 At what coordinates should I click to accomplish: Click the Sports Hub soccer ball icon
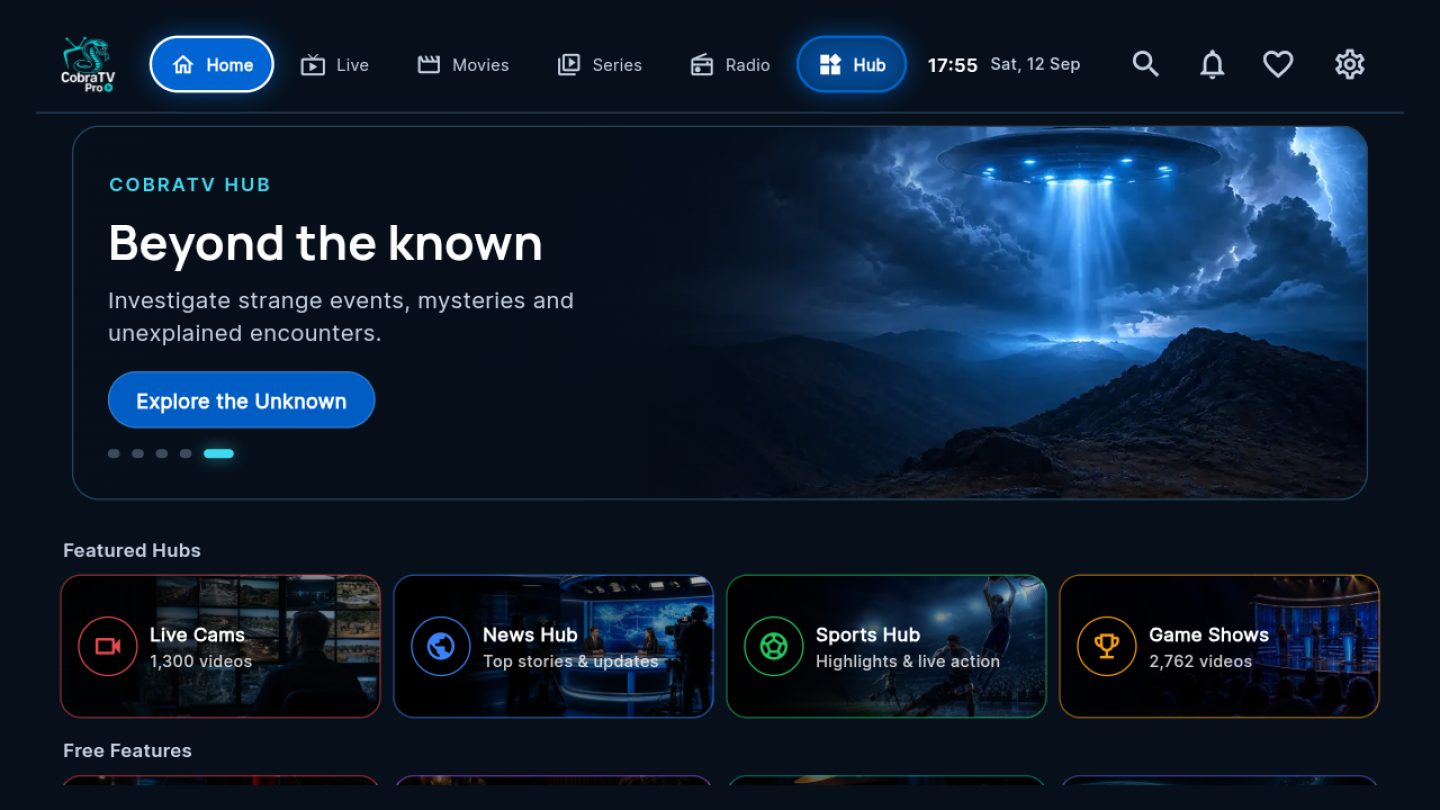[774, 646]
